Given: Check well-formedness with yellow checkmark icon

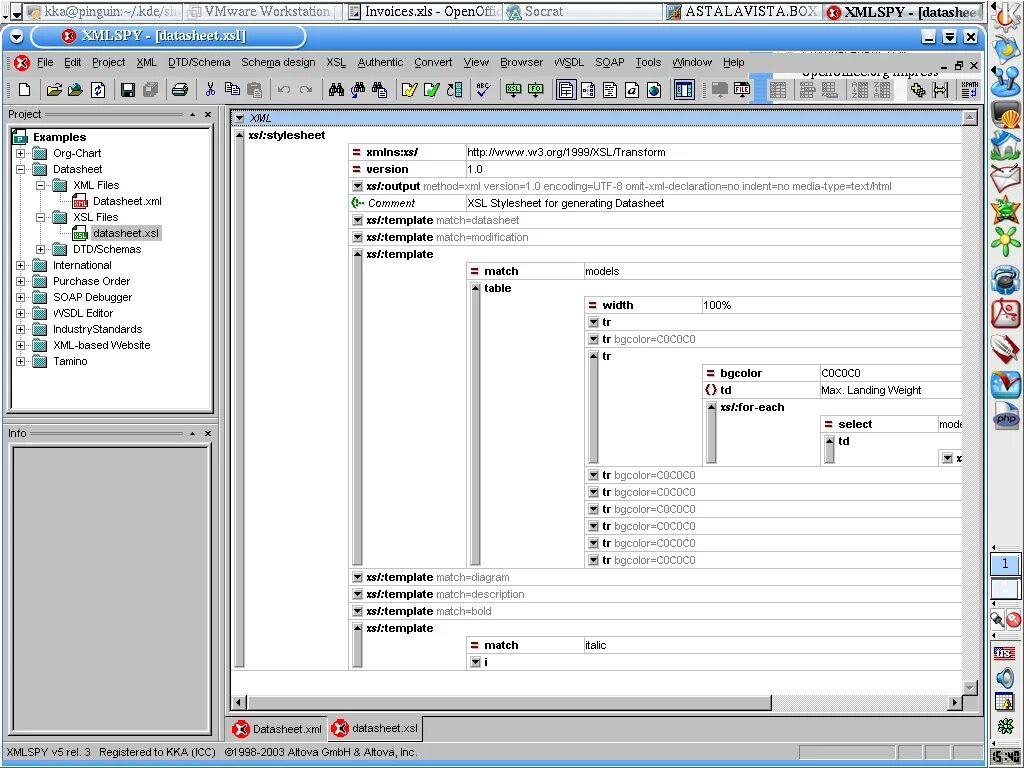Looking at the screenshot, I should tap(409, 90).
